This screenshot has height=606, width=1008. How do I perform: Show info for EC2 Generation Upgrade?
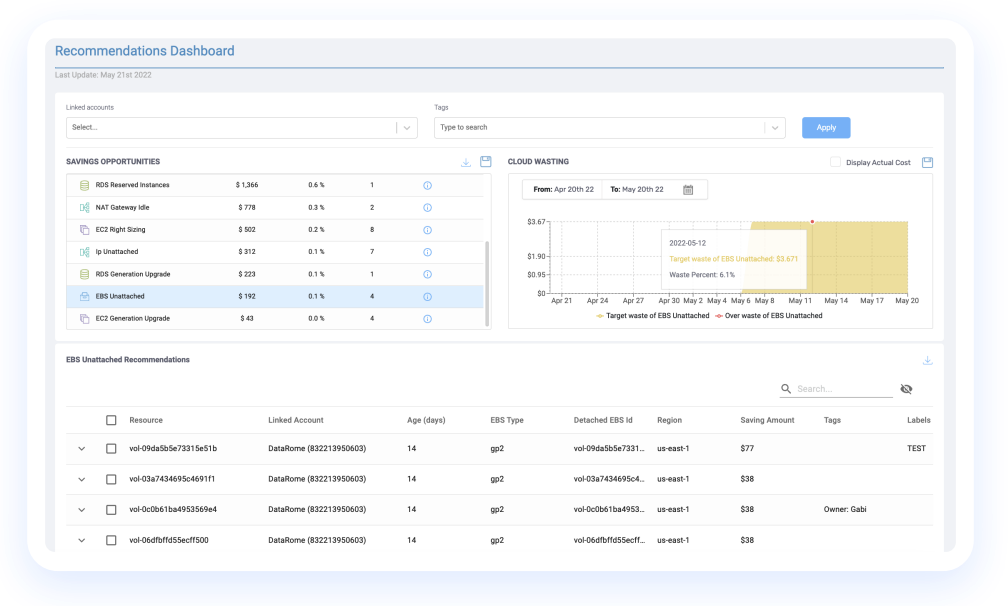[x=428, y=319]
